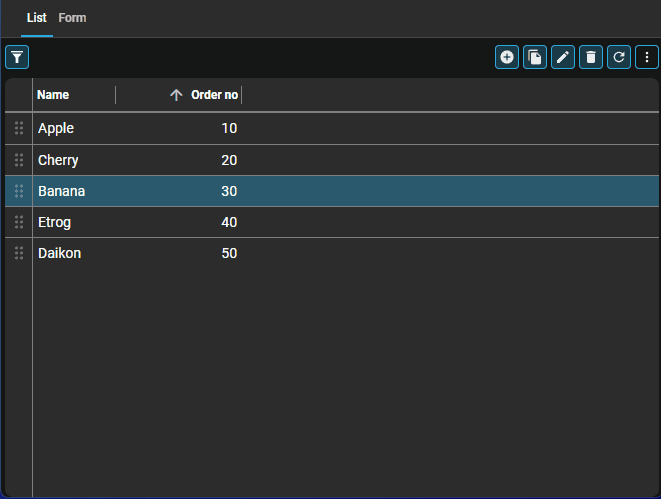Click the Cherry name cell
Screen dimensions: 661x499
(58, 160)
